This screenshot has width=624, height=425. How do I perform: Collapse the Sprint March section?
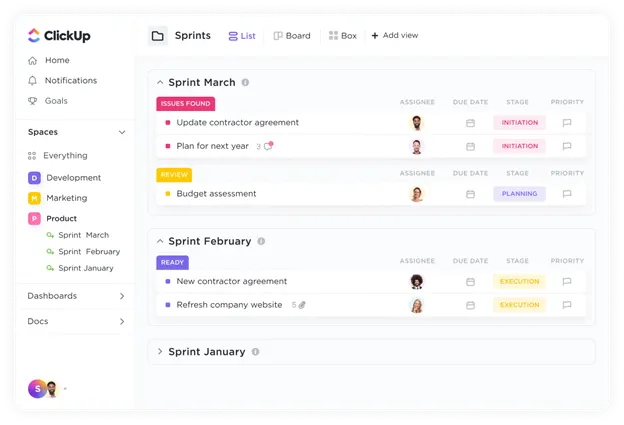click(160, 82)
